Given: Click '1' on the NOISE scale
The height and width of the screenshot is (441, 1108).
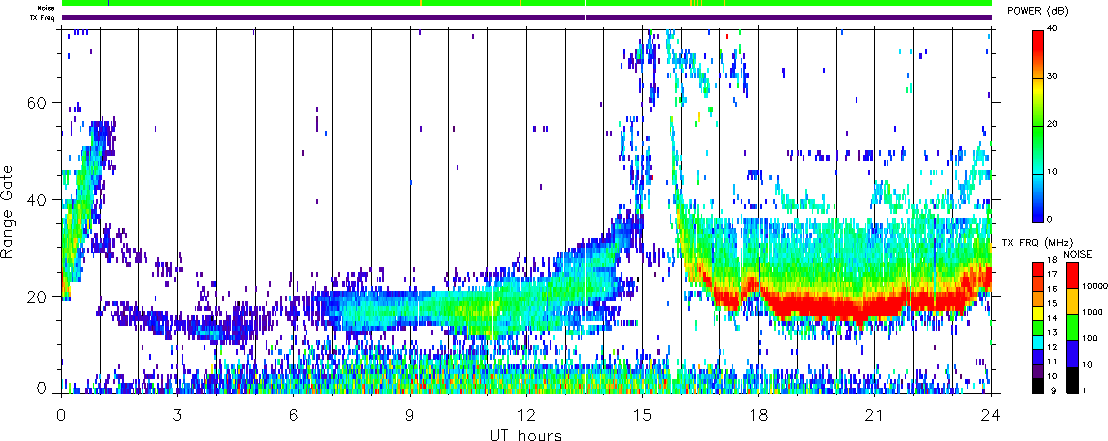Looking at the screenshot, I should coord(1086,392).
